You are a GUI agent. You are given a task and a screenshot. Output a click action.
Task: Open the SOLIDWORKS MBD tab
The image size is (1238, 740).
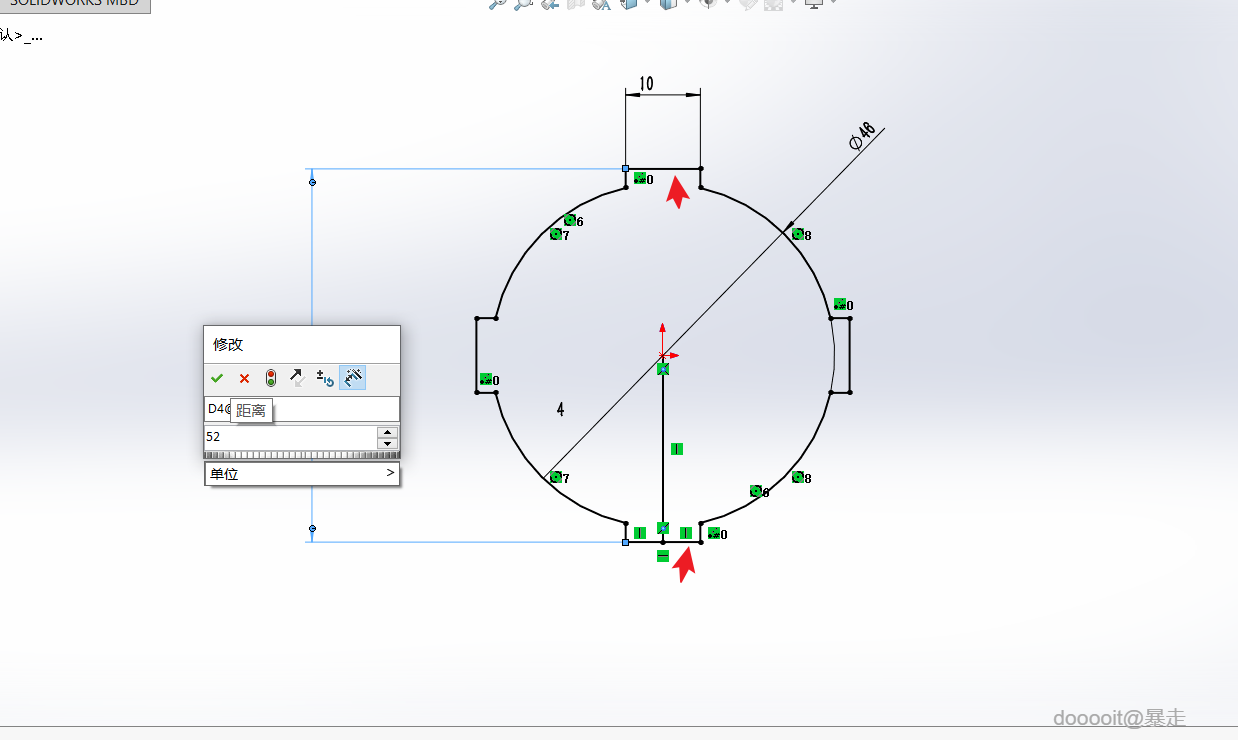pyautogui.click(x=75, y=4)
